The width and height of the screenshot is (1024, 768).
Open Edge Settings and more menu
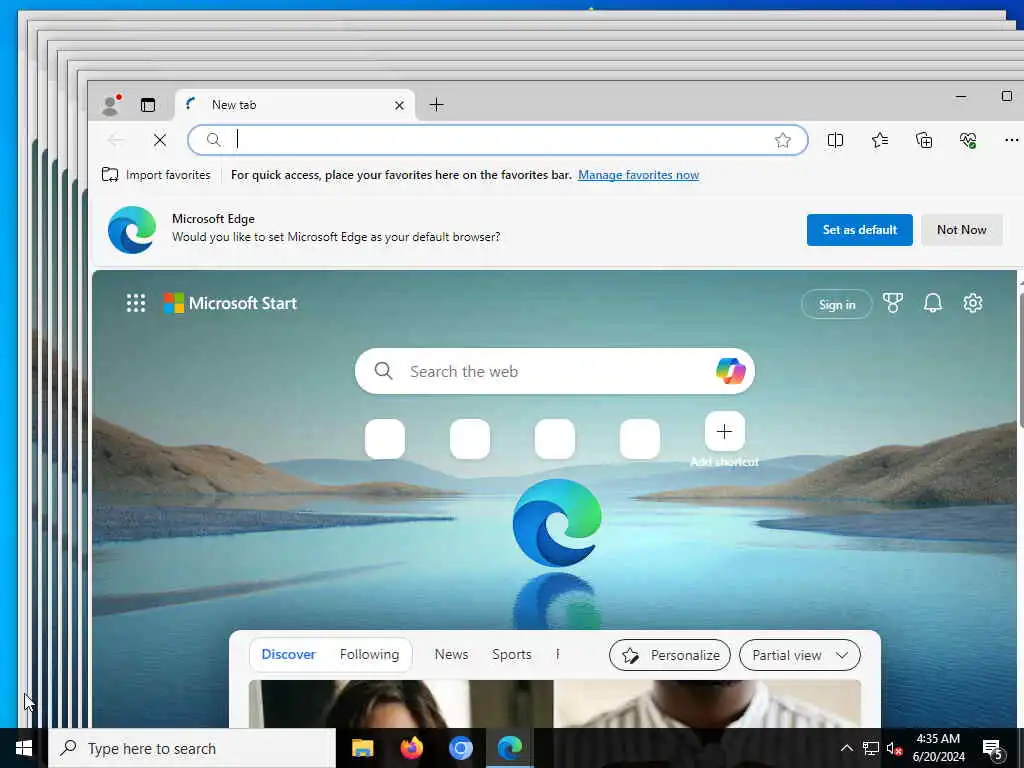coord(1011,140)
